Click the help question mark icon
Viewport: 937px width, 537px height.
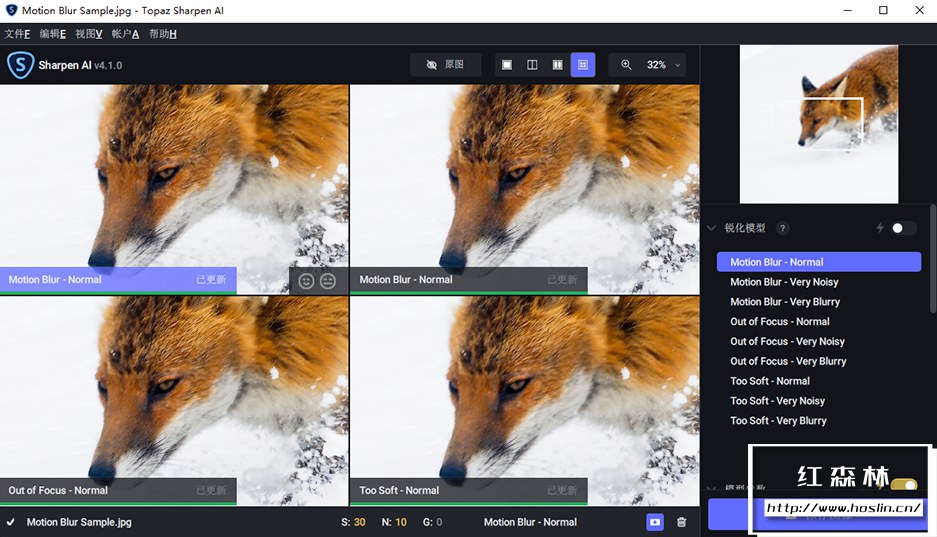[782, 228]
